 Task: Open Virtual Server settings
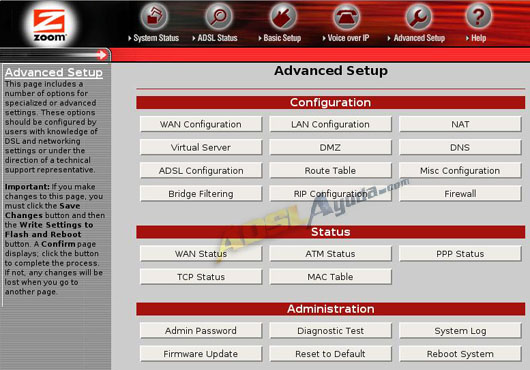coord(201,147)
